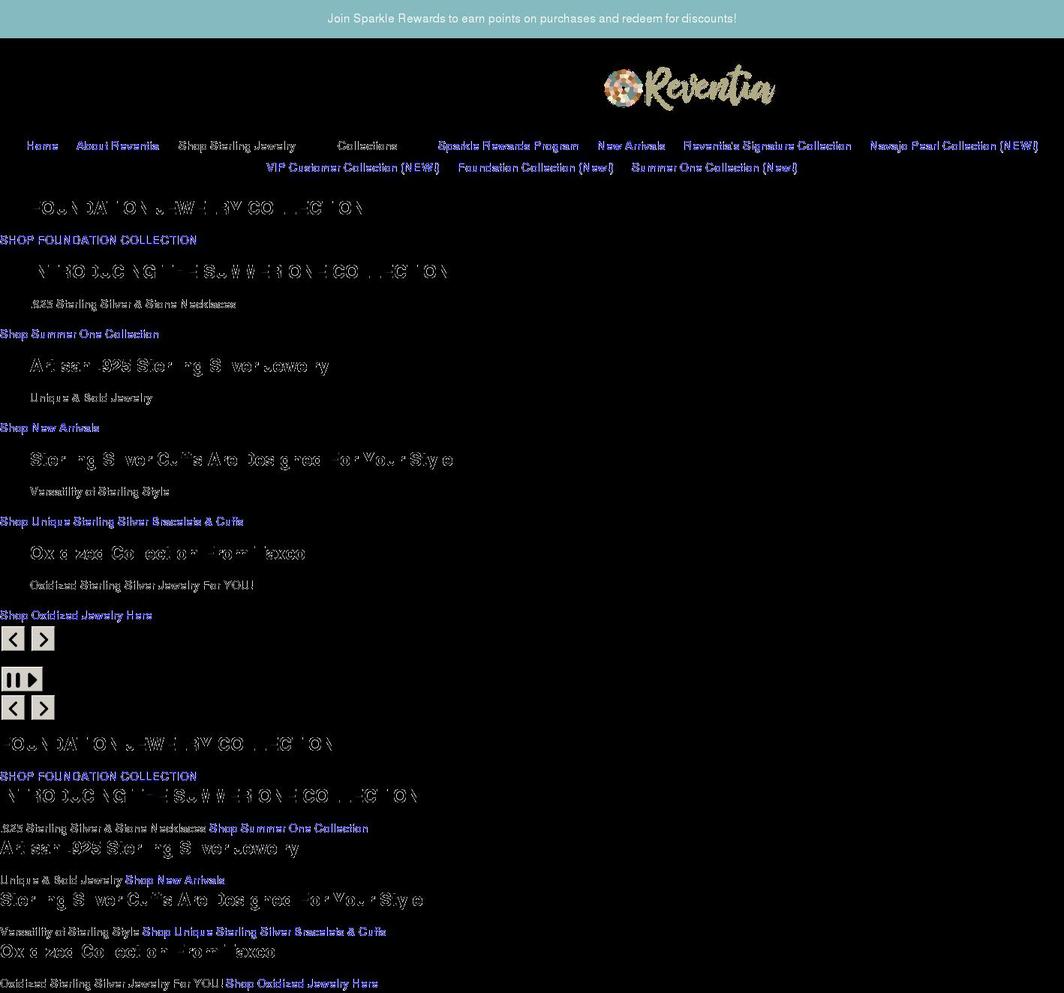Select New Arrivals in the nav bar
The width and height of the screenshot is (1064, 993).
pos(631,146)
